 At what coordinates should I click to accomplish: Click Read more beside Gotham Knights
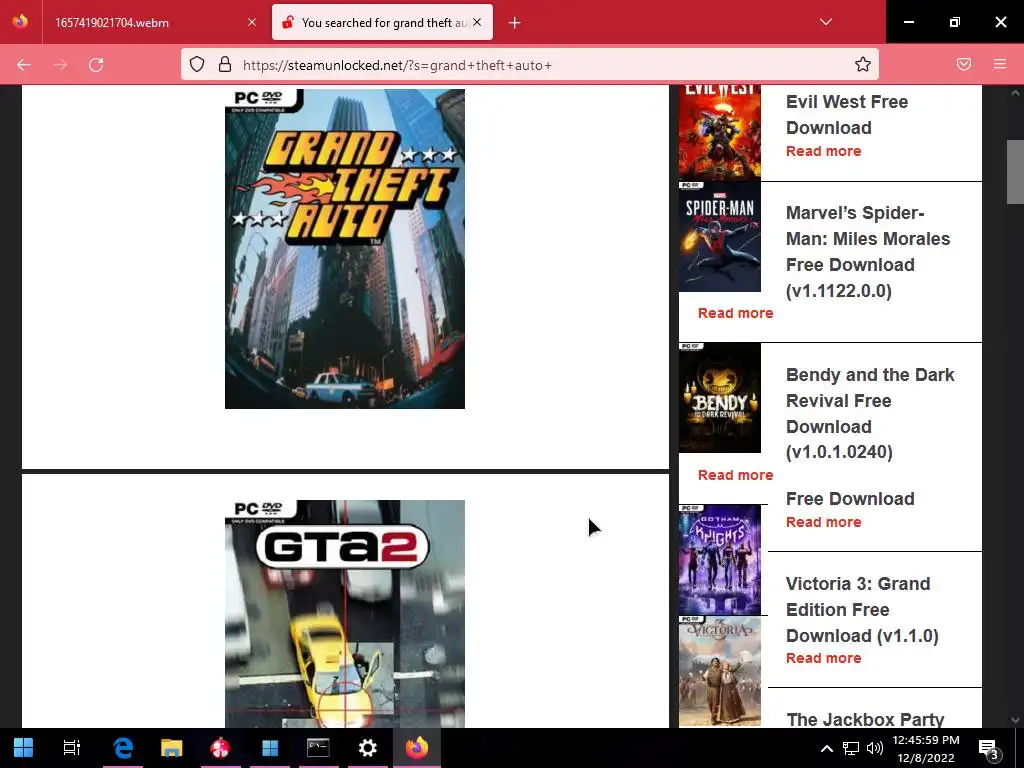click(x=824, y=522)
